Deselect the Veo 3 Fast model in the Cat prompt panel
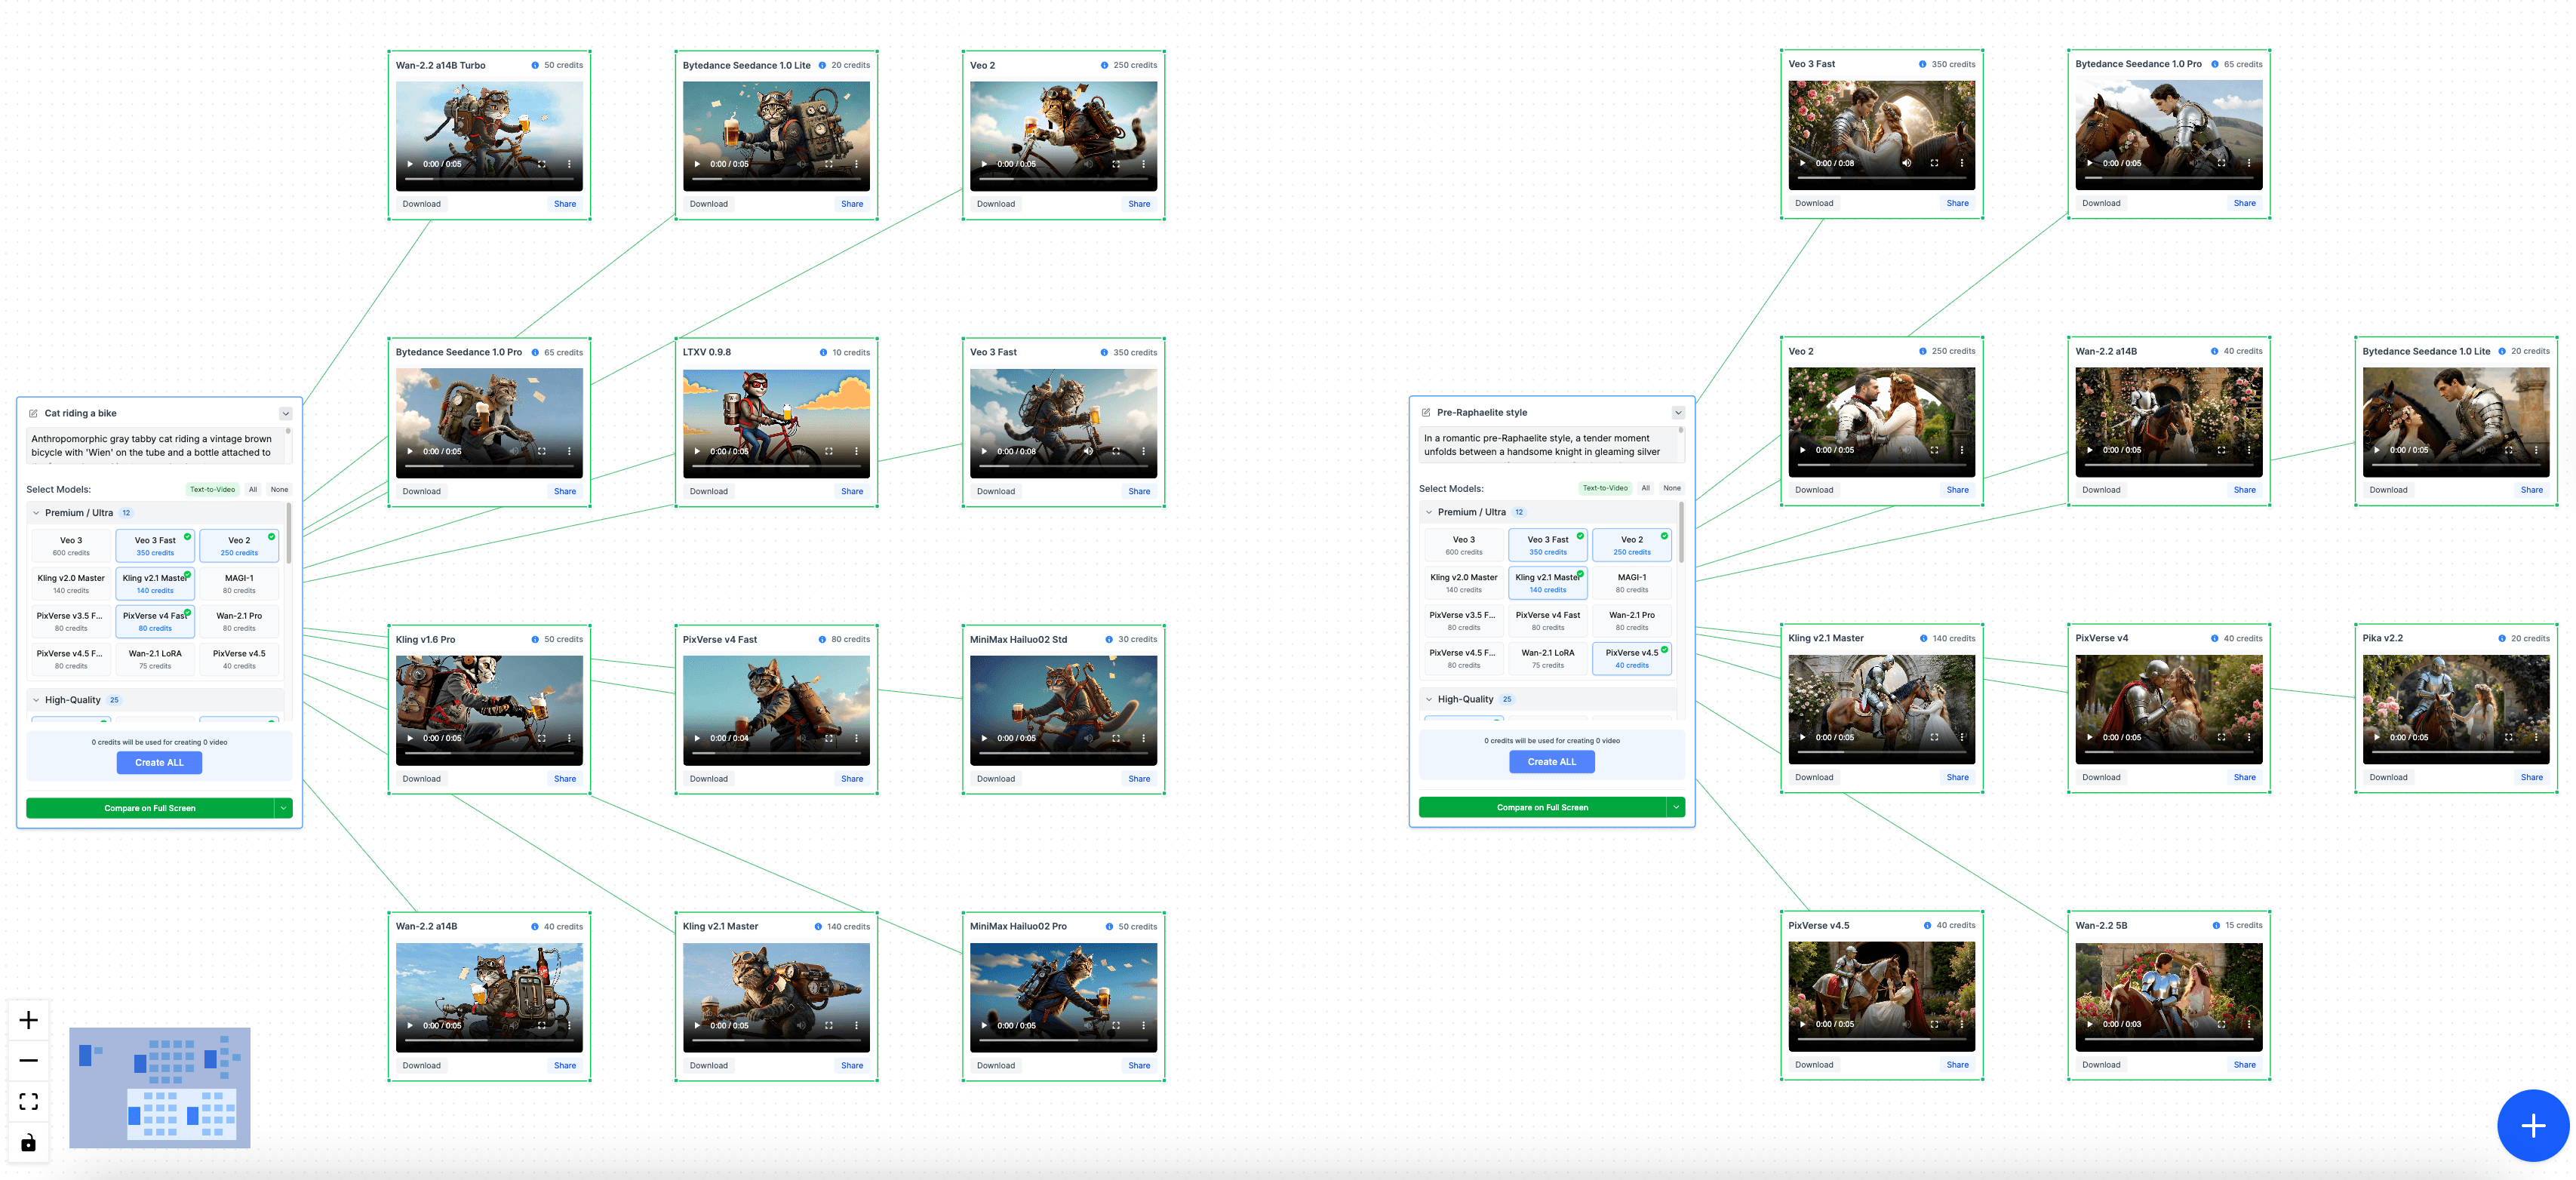Image resolution: width=2576 pixels, height=1180 pixels. coord(154,545)
